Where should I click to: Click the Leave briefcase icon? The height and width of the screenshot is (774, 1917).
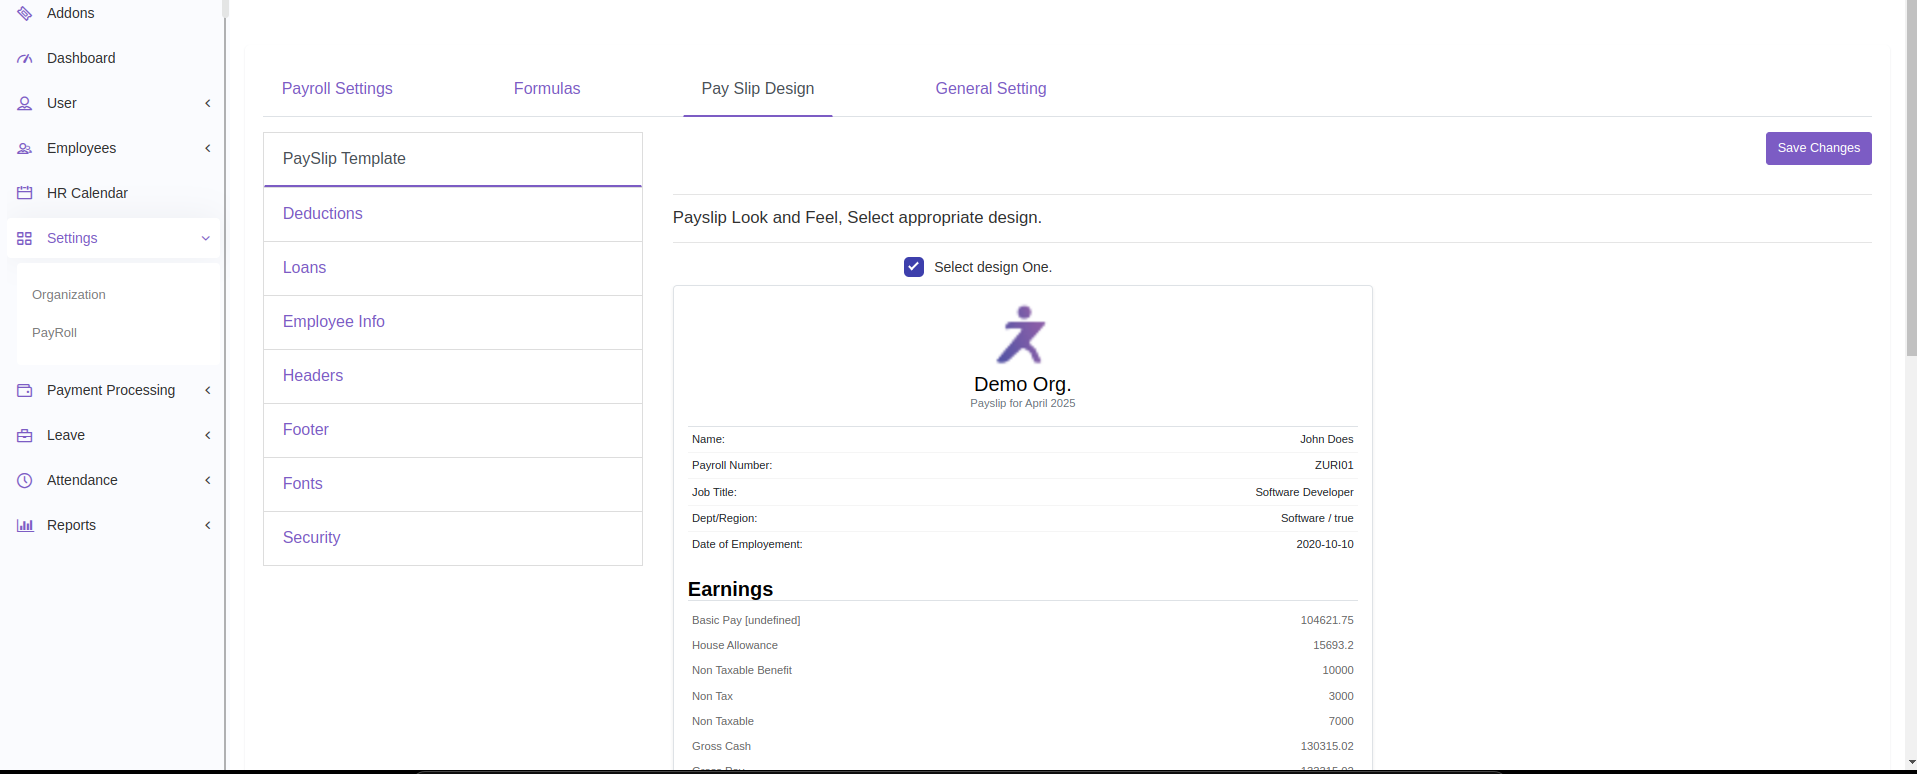[x=25, y=436]
